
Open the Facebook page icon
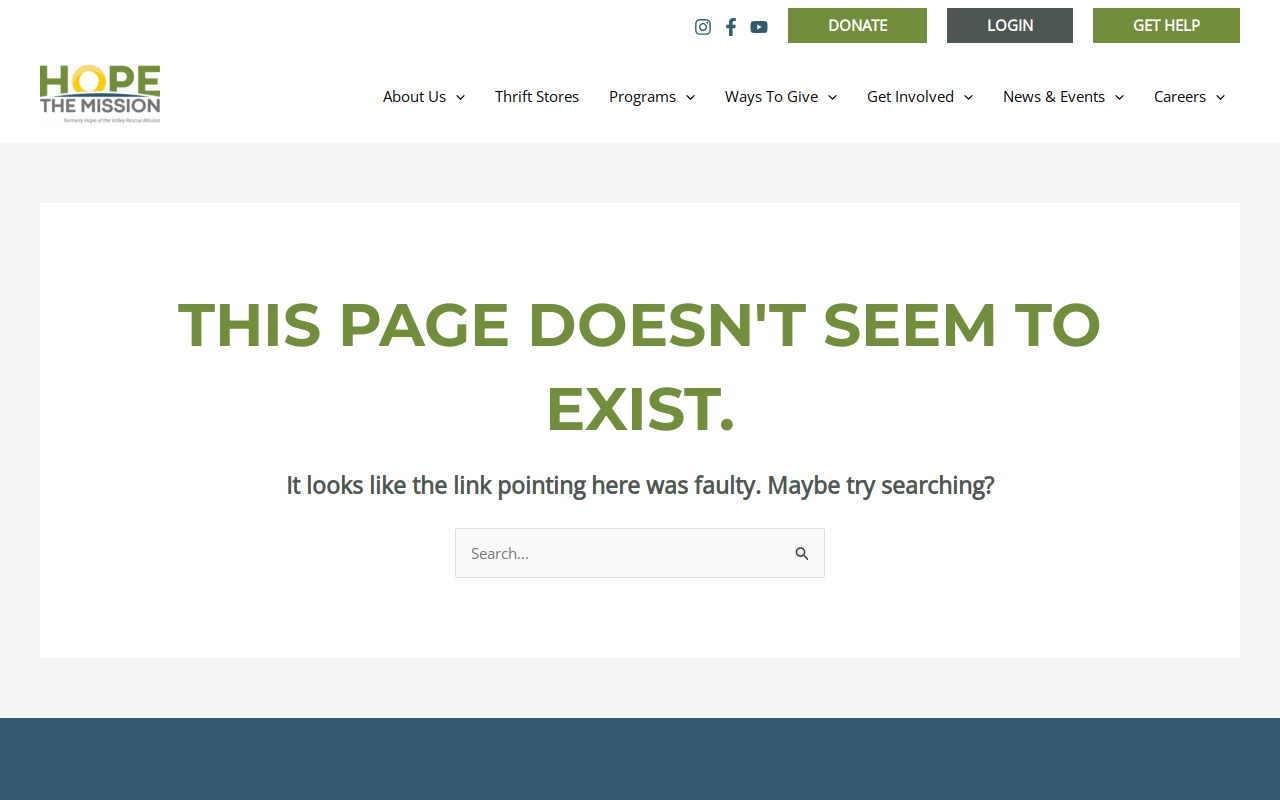(x=731, y=27)
